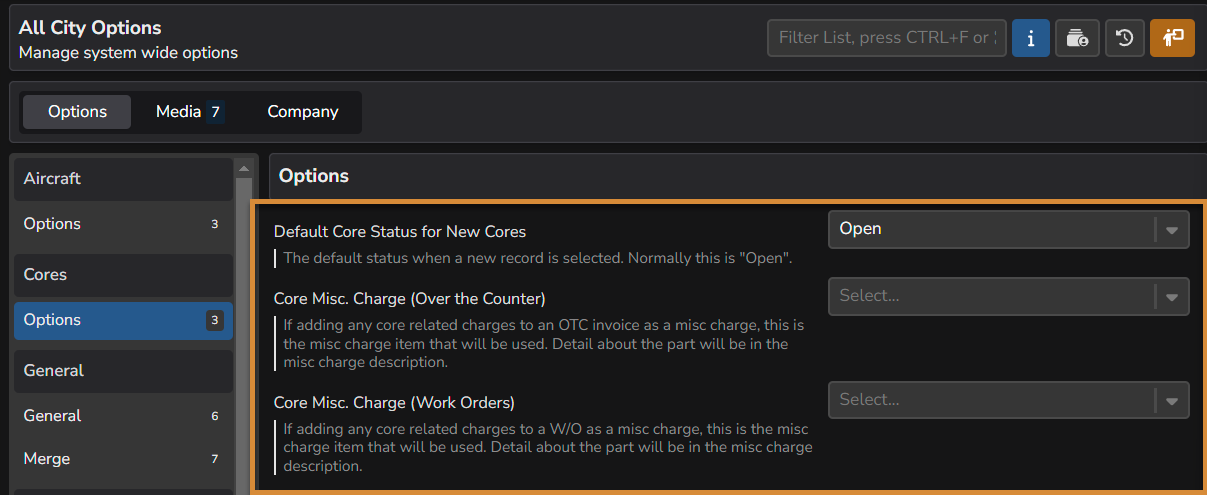Open Merge item in sidebar
The width and height of the screenshot is (1207, 495).
pos(123,459)
